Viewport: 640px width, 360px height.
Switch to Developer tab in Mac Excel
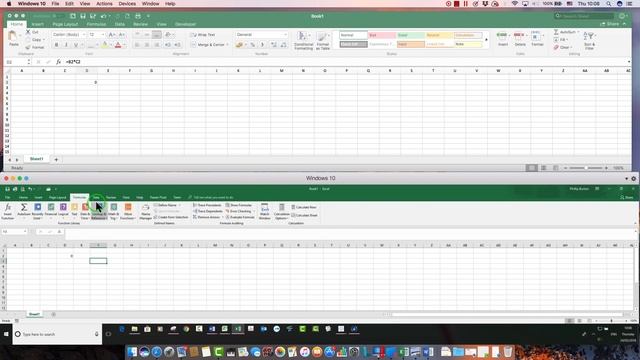(x=185, y=24)
